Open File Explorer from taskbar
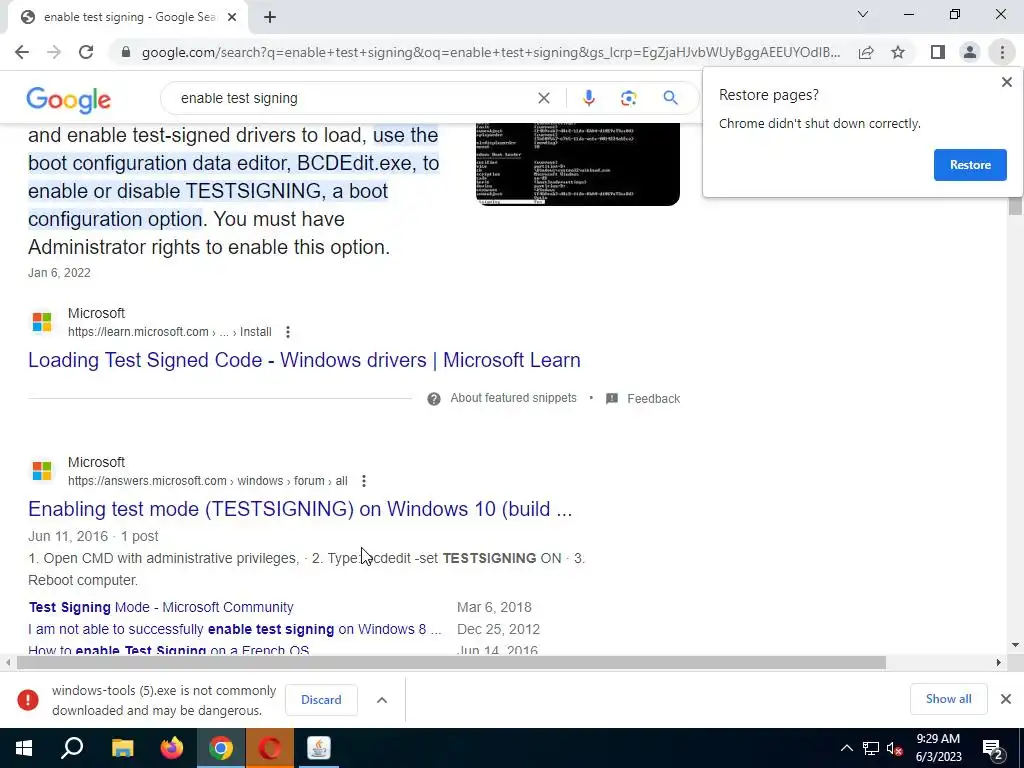This screenshot has width=1024, height=768. (123, 748)
